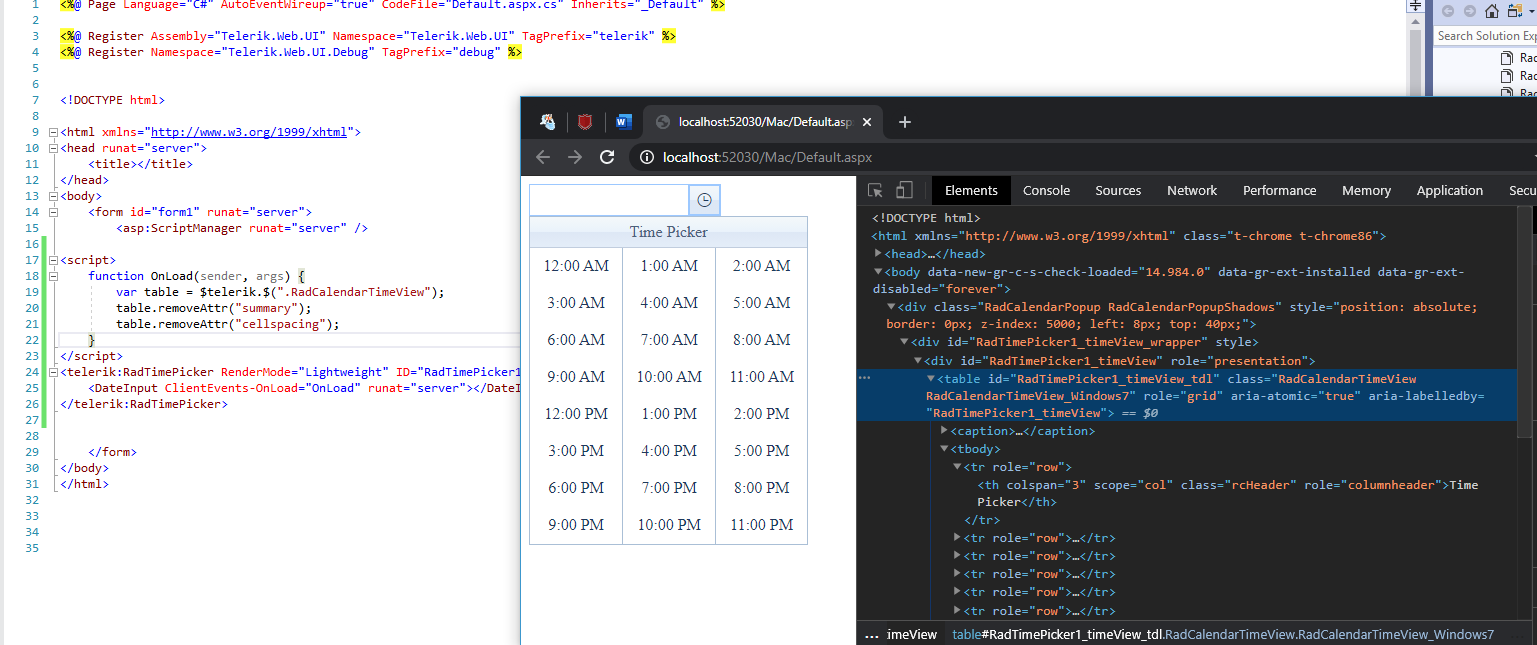
Task: Expand the head element in DOM tree
Action: 878,254
